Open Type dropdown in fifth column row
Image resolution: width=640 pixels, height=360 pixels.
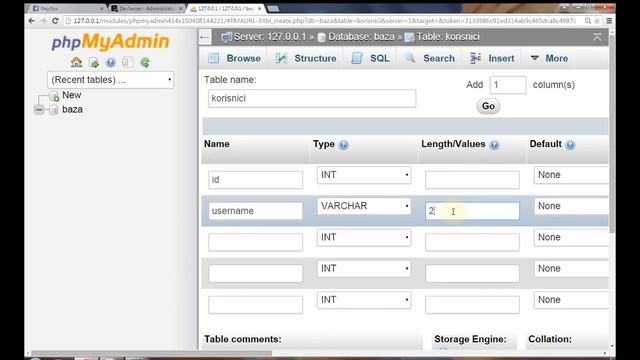tap(364, 300)
